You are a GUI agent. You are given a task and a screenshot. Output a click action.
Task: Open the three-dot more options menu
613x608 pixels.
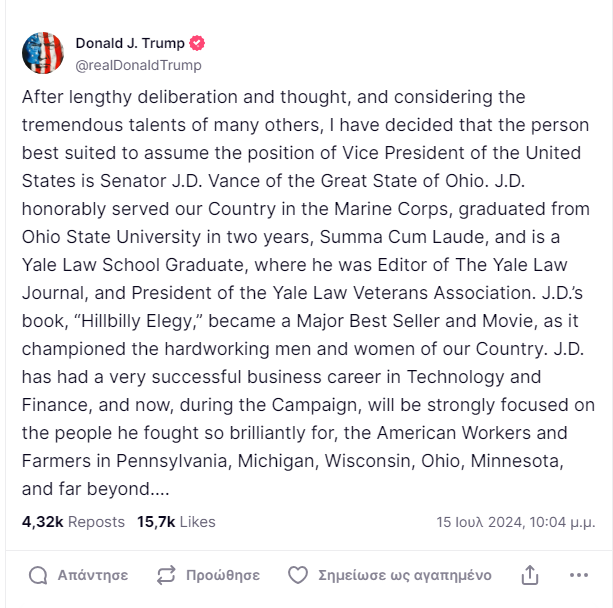pos(579,575)
